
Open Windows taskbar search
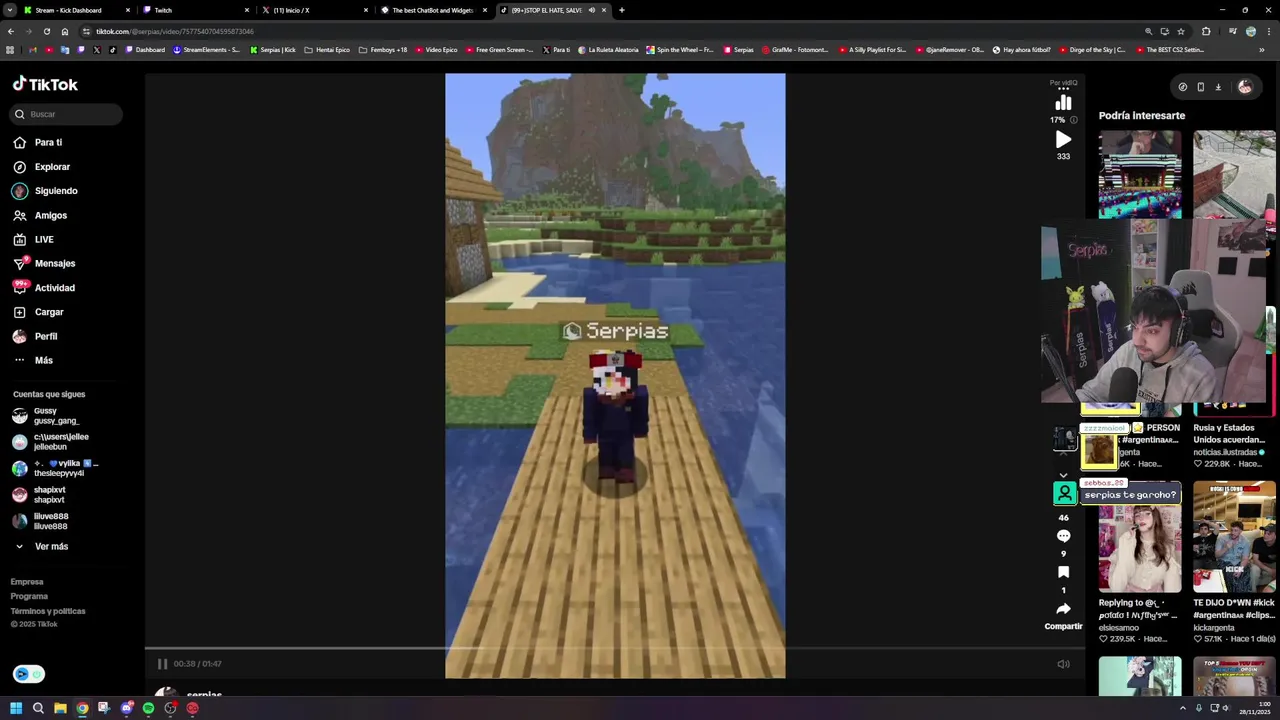pos(38,708)
